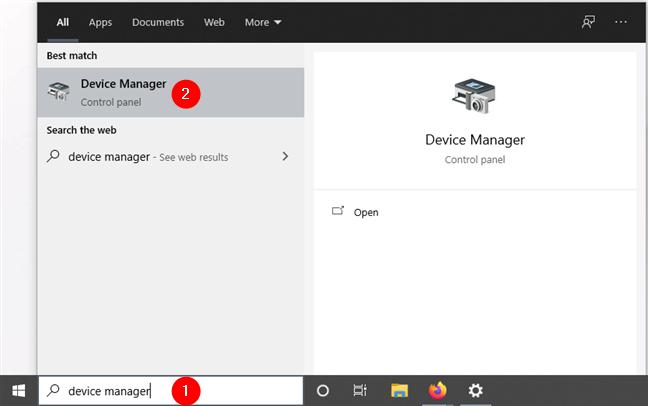Switch to the Web tab

[214, 22]
